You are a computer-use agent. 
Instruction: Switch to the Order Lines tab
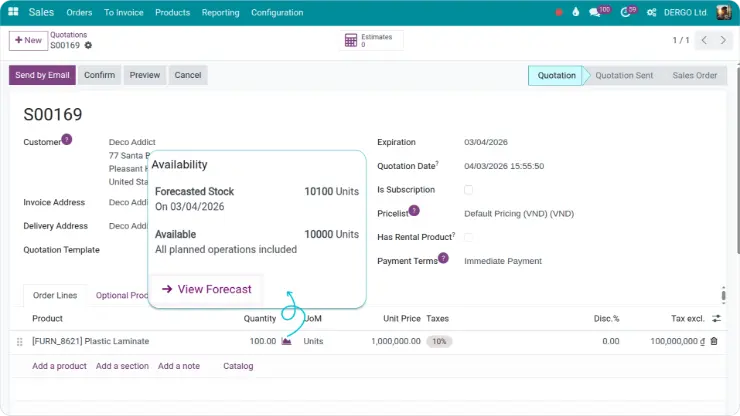54,295
